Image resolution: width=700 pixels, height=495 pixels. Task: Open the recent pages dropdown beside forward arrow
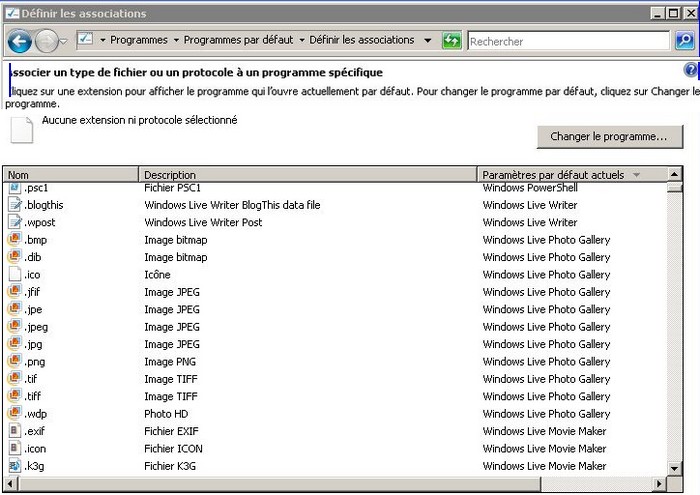[63, 42]
